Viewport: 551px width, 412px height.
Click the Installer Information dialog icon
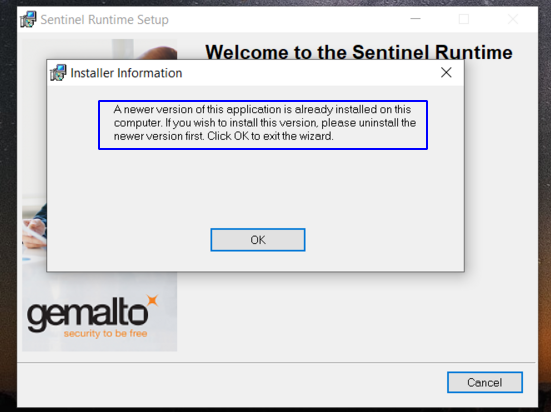tap(58, 72)
